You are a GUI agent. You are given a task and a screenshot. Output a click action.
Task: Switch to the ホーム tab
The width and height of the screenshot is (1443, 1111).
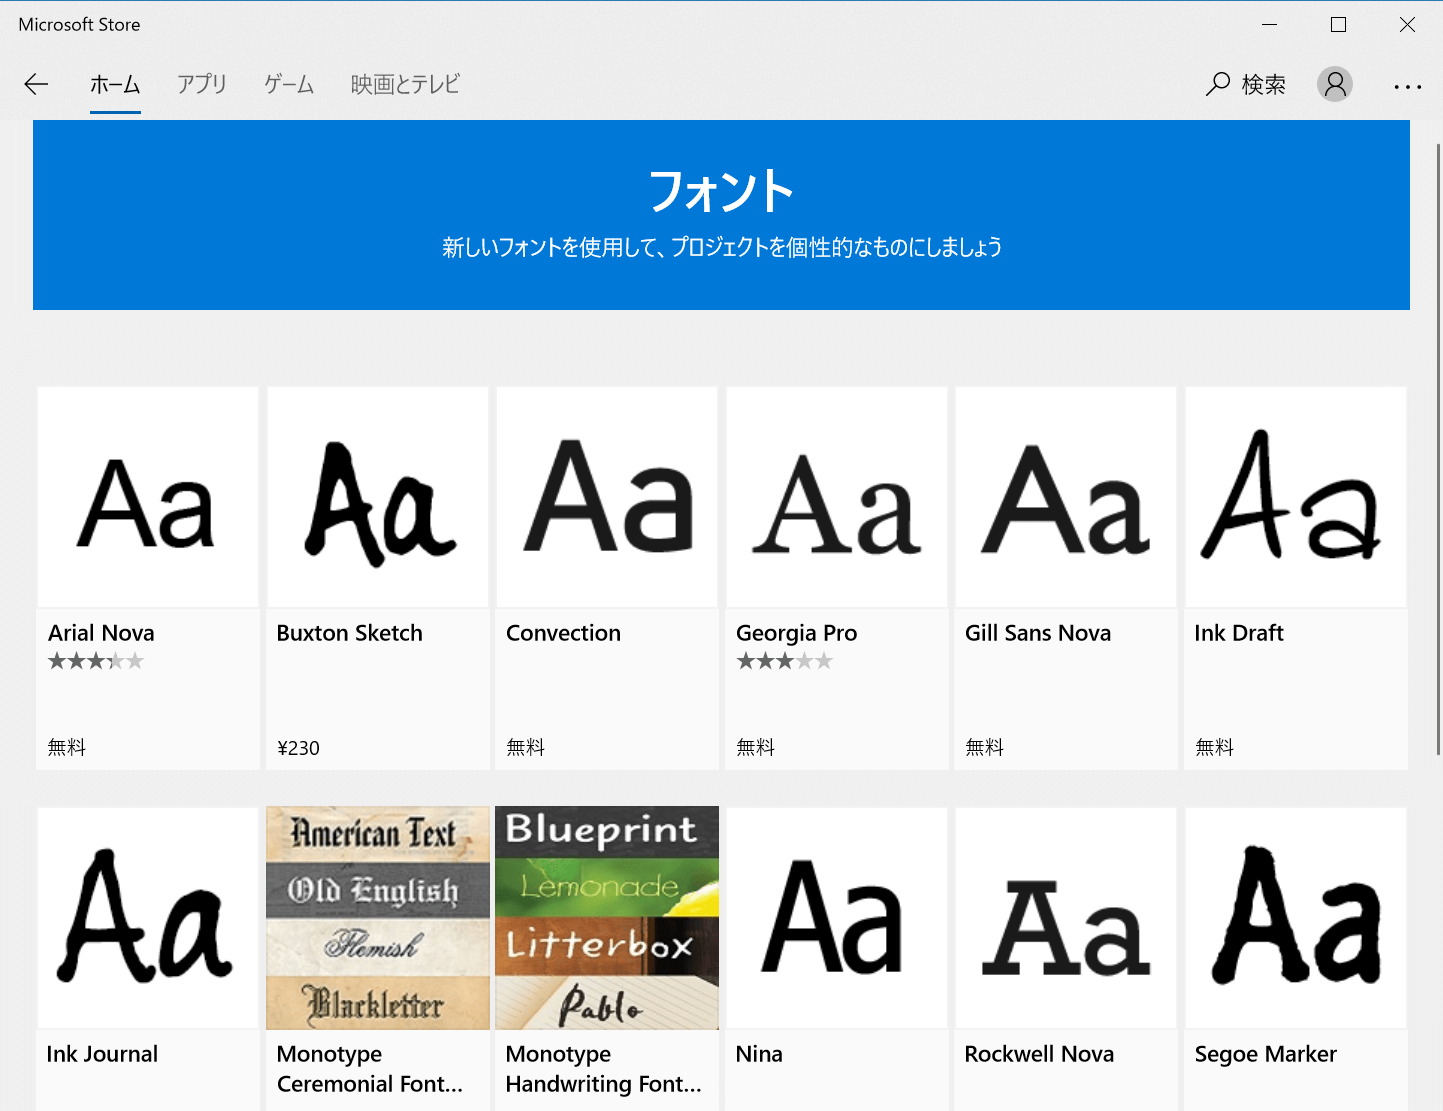[115, 84]
